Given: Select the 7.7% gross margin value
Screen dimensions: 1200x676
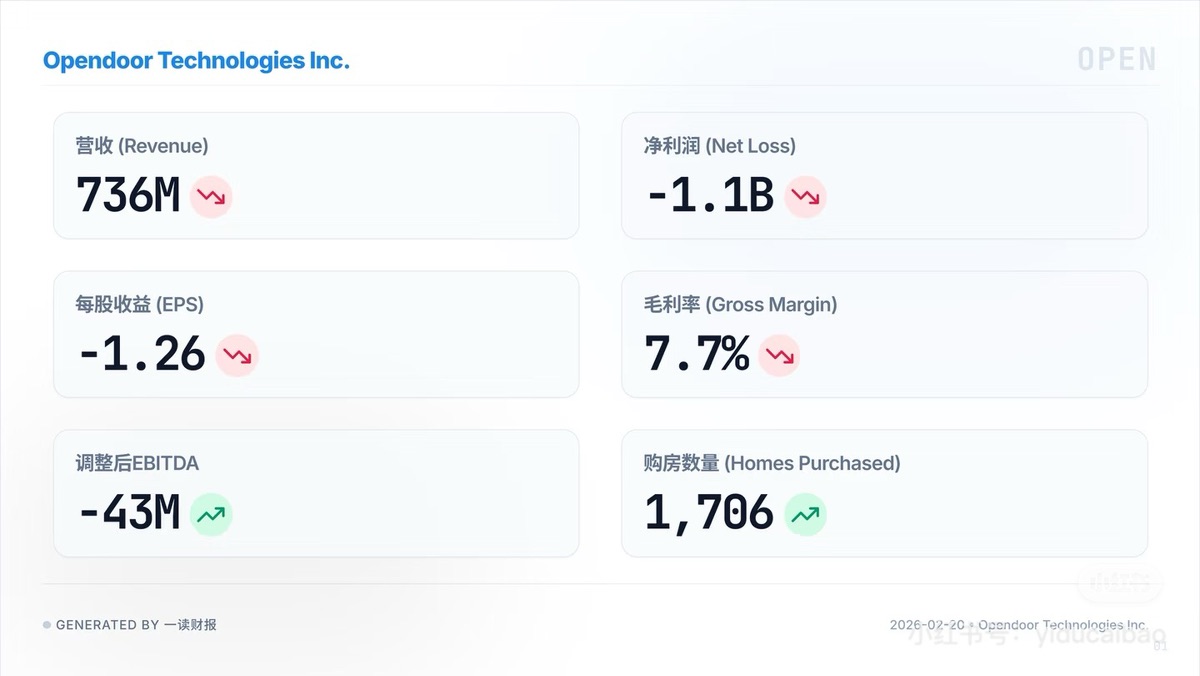Looking at the screenshot, I should coord(697,354).
